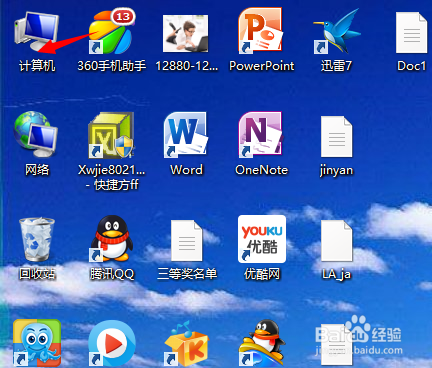Click the 计算机 label text
This screenshot has width=432, height=368.
(37, 66)
